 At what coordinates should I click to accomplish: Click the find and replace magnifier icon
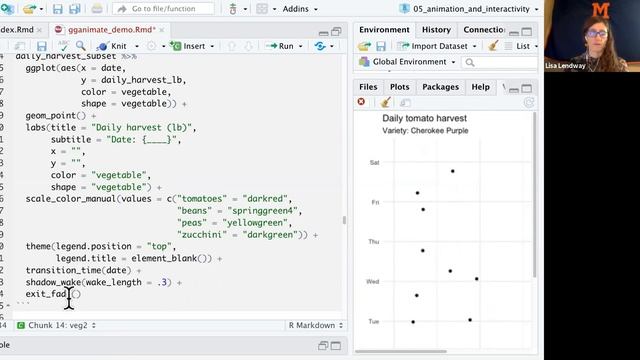[x=80, y=46]
